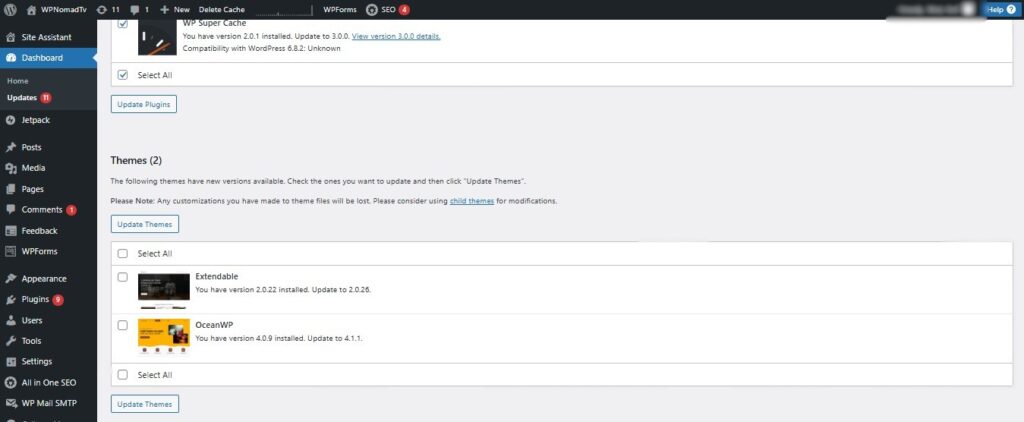Viewport: 1024px width, 422px height.
Task: Open WPForms in the admin bar
Action: (x=340, y=10)
